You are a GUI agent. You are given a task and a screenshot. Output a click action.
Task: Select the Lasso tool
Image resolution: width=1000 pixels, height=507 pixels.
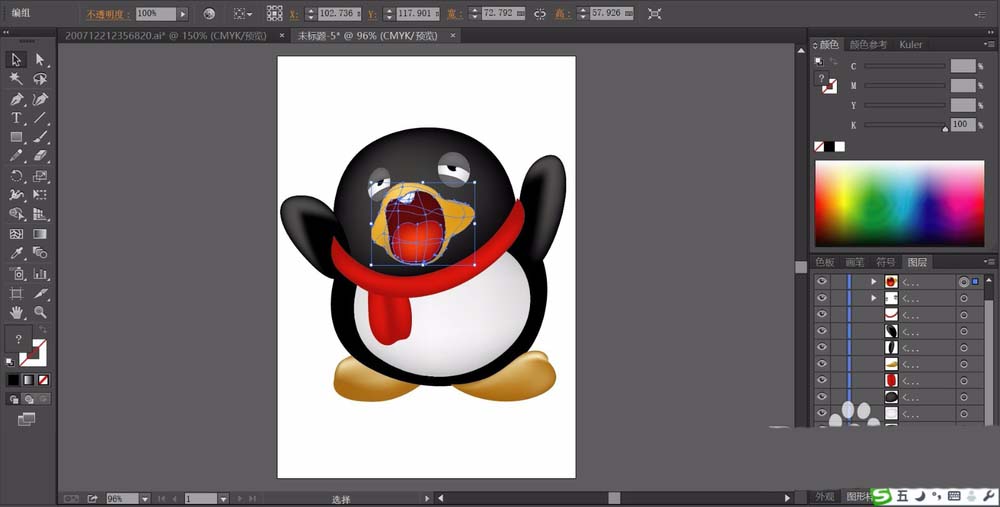40,78
